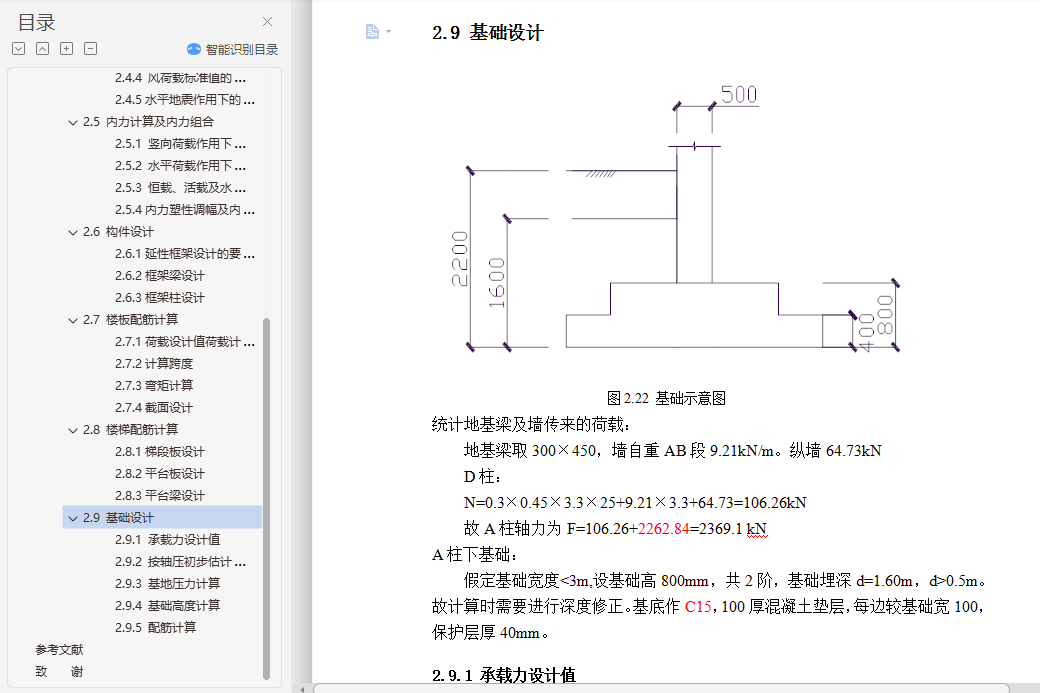Go to 2.4.5 水平地震作用下的 entry

(185, 100)
